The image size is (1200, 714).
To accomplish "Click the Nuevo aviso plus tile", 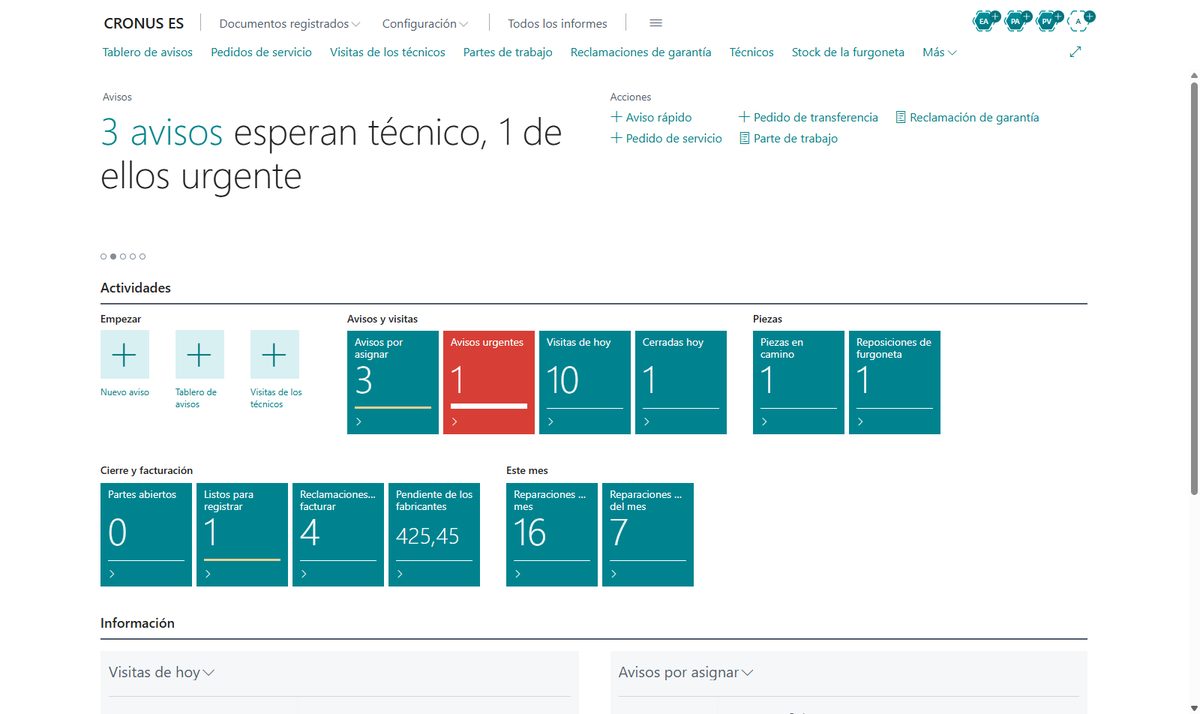I will (x=125, y=354).
